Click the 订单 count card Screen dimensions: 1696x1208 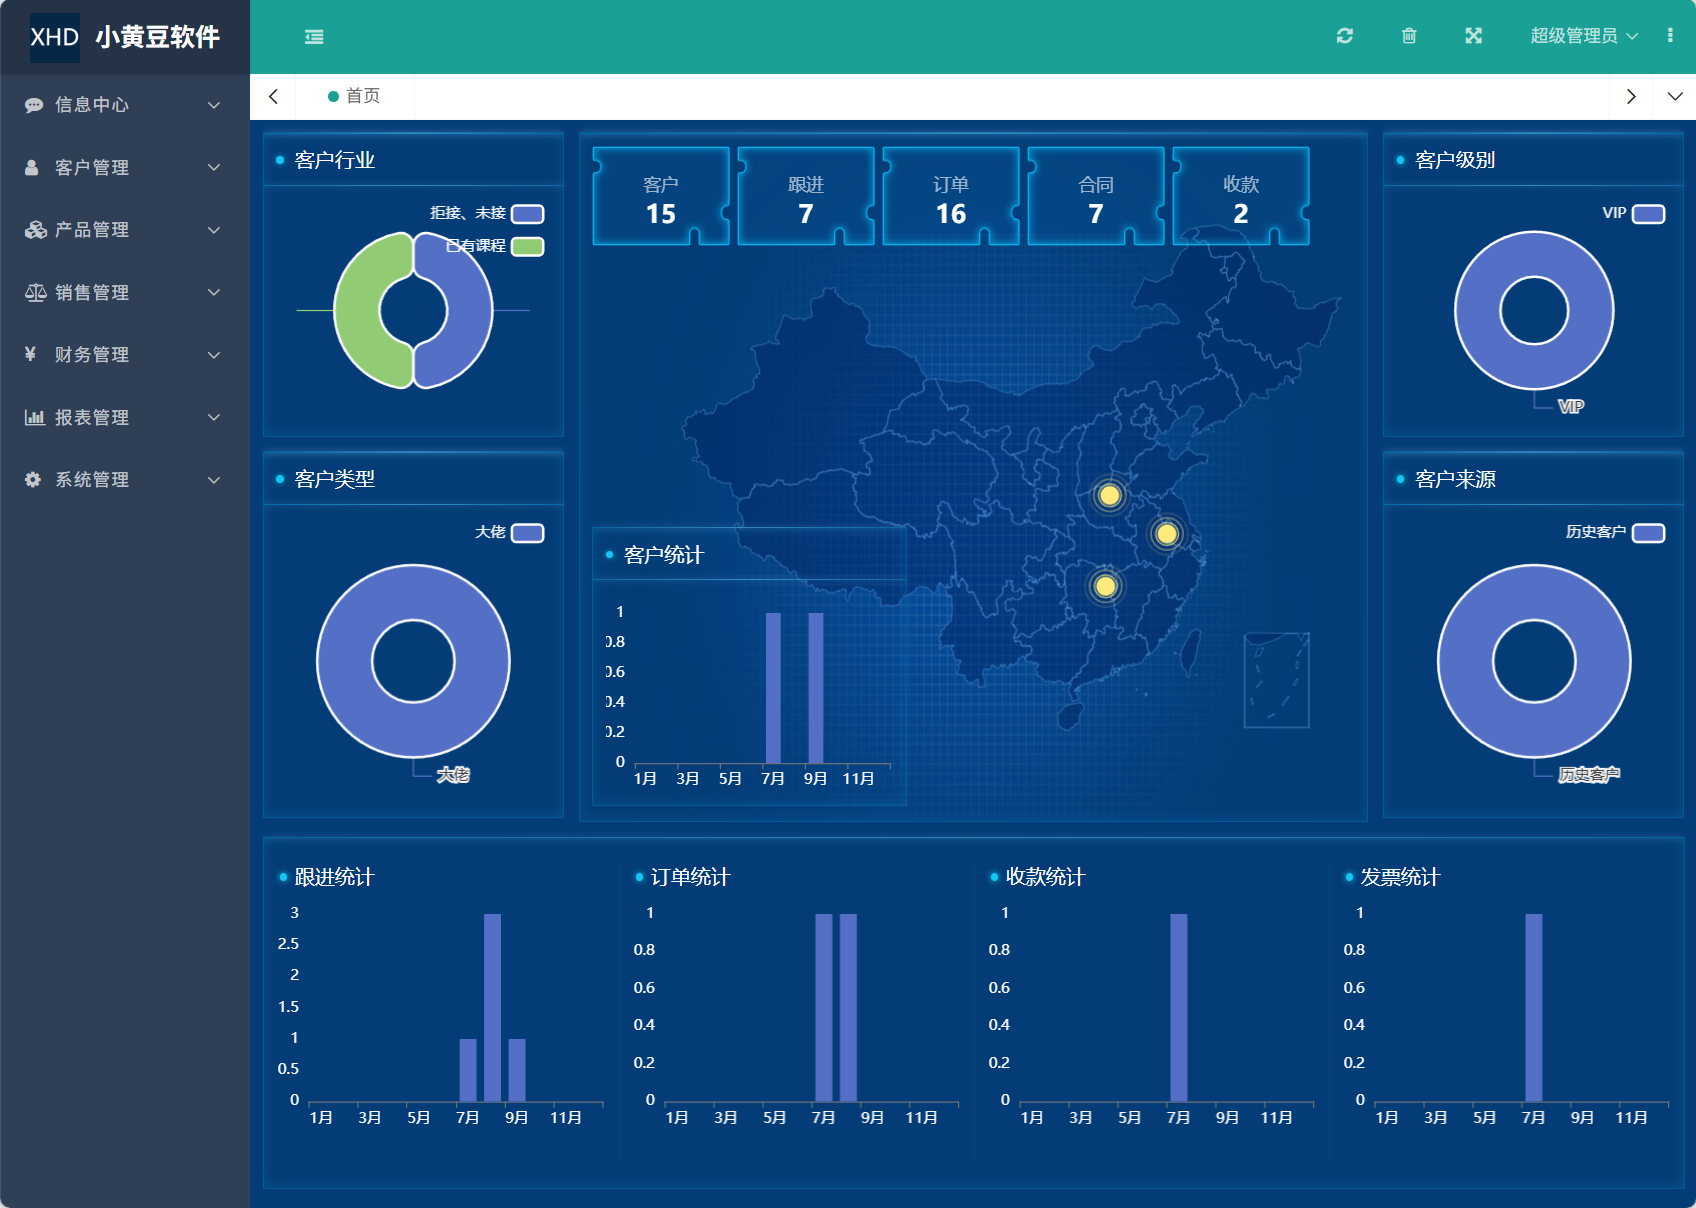(951, 198)
